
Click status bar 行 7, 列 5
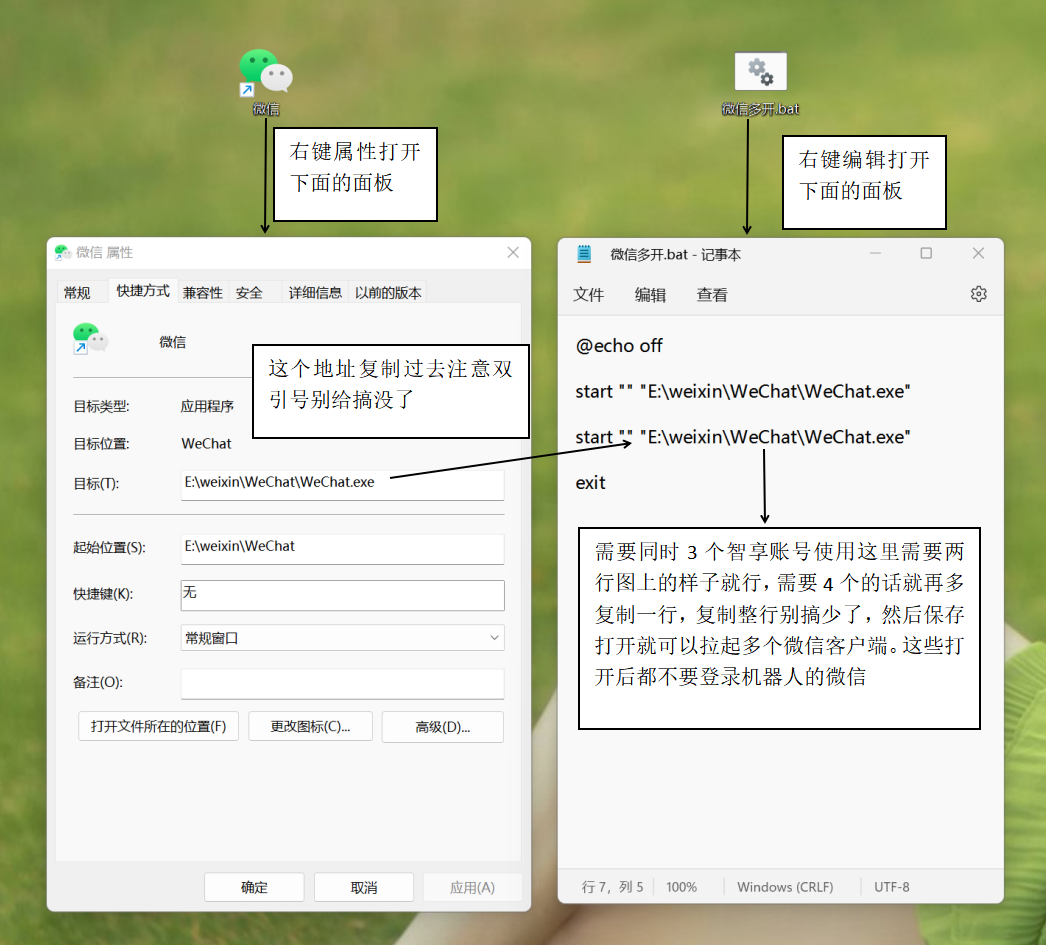pos(612,887)
